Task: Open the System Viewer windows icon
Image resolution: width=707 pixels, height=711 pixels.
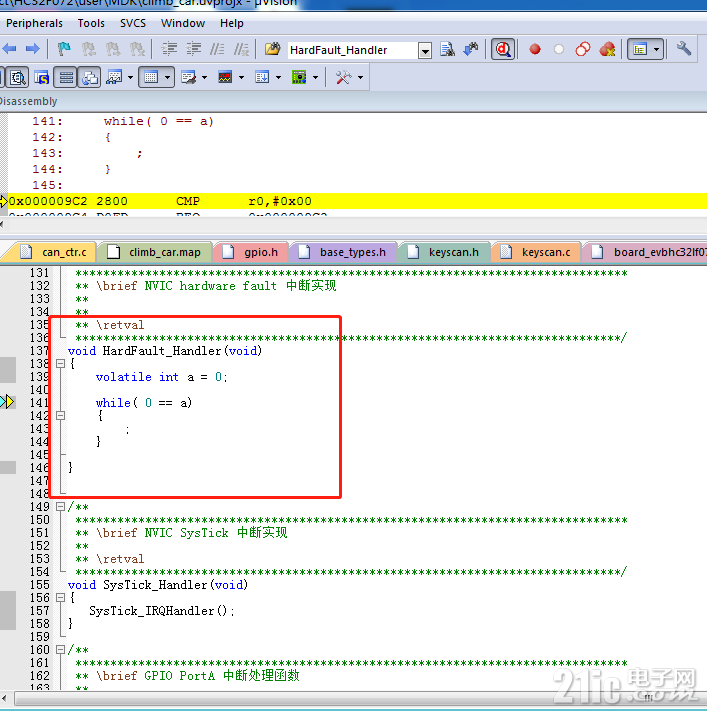Action: (299, 78)
